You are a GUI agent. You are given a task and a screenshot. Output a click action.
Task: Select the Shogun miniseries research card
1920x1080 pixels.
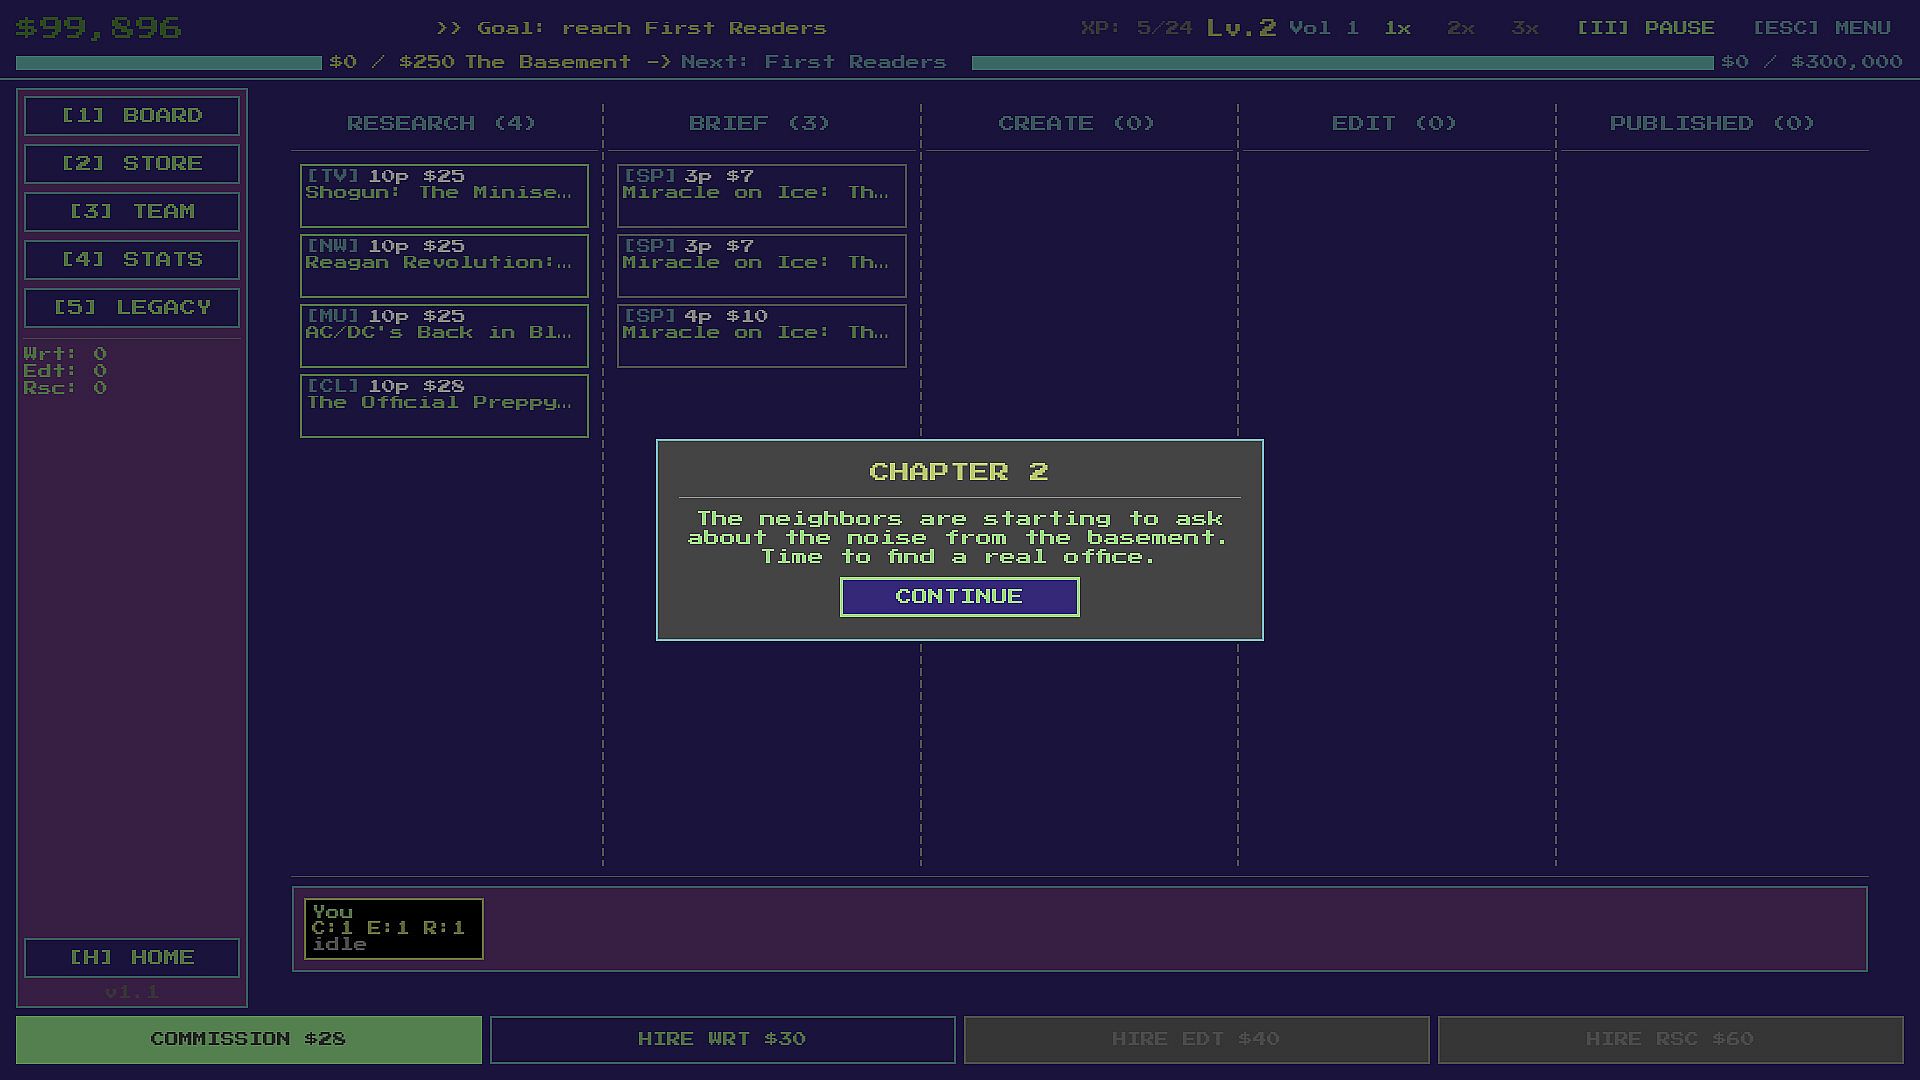pos(444,196)
